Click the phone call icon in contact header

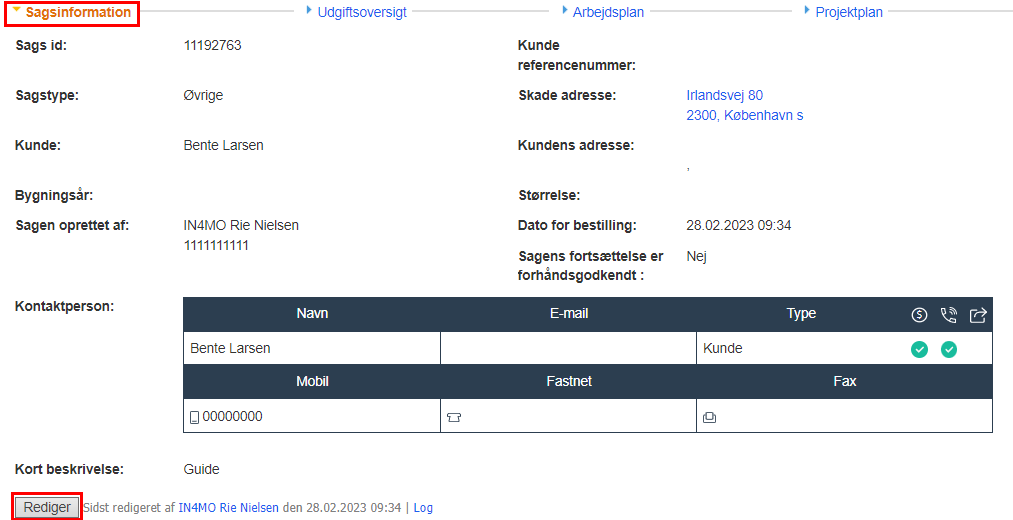(x=949, y=315)
